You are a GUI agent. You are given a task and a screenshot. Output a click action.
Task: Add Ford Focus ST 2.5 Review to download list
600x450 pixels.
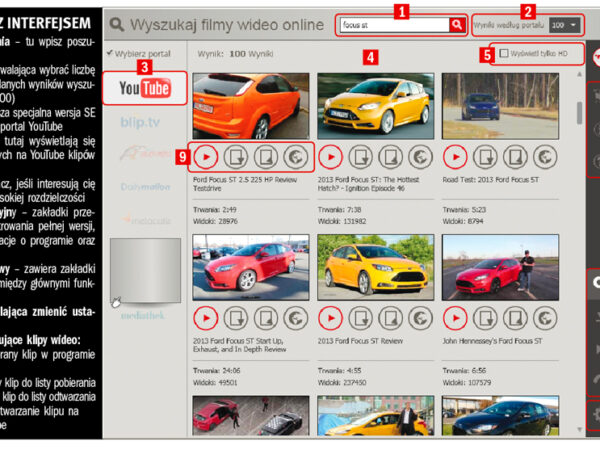[236, 155]
